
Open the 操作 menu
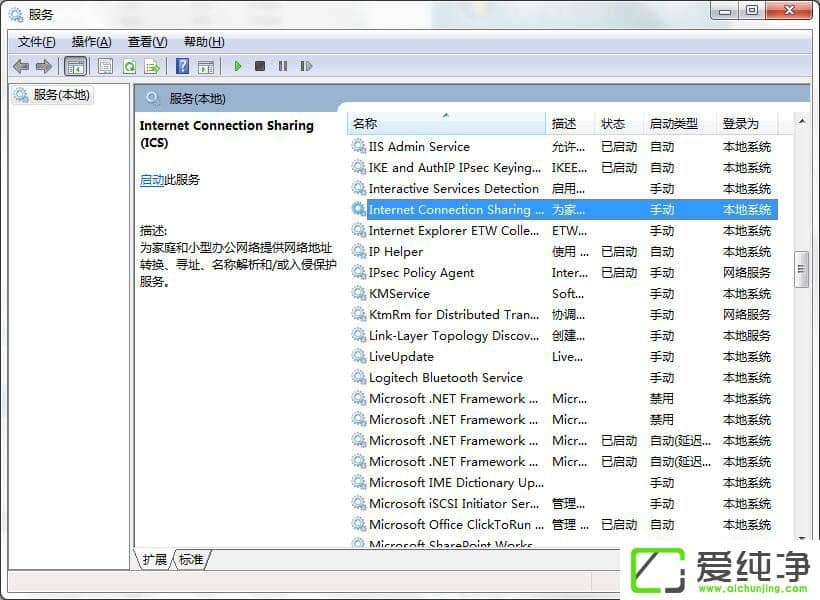pos(91,41)
